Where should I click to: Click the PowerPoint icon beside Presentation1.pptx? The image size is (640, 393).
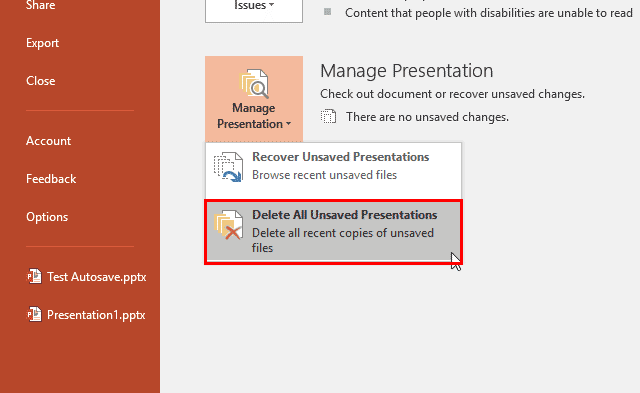pyautogui.click(x=34, y=315)
